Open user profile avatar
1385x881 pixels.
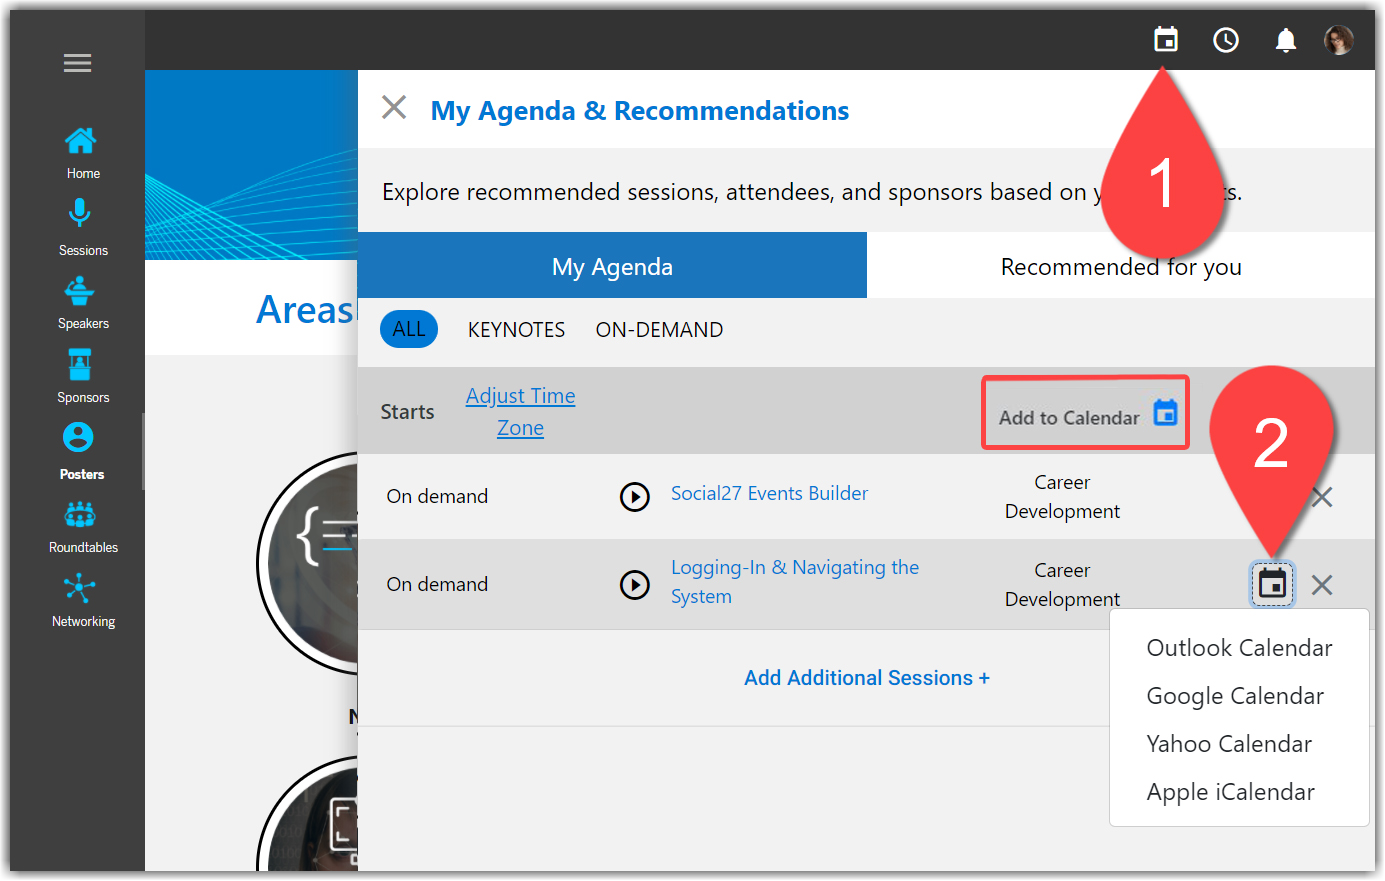coord(1338,40)
